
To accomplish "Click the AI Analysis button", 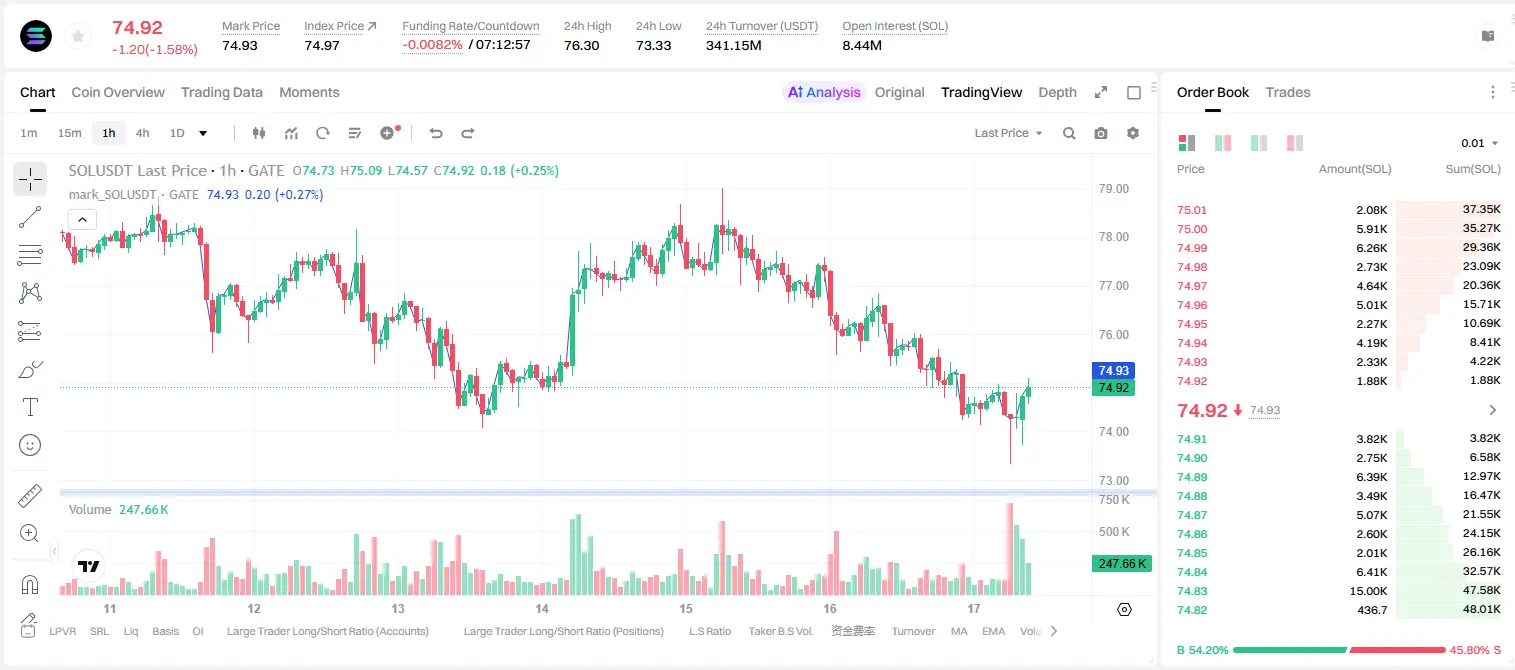I will pyautogui.click(x=824, y=92).
